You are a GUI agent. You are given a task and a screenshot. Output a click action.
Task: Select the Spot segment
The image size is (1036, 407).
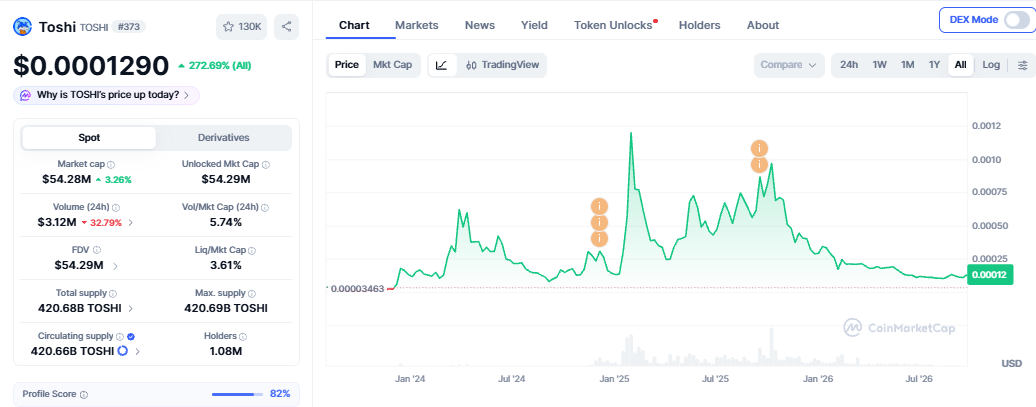click(89, 138)
